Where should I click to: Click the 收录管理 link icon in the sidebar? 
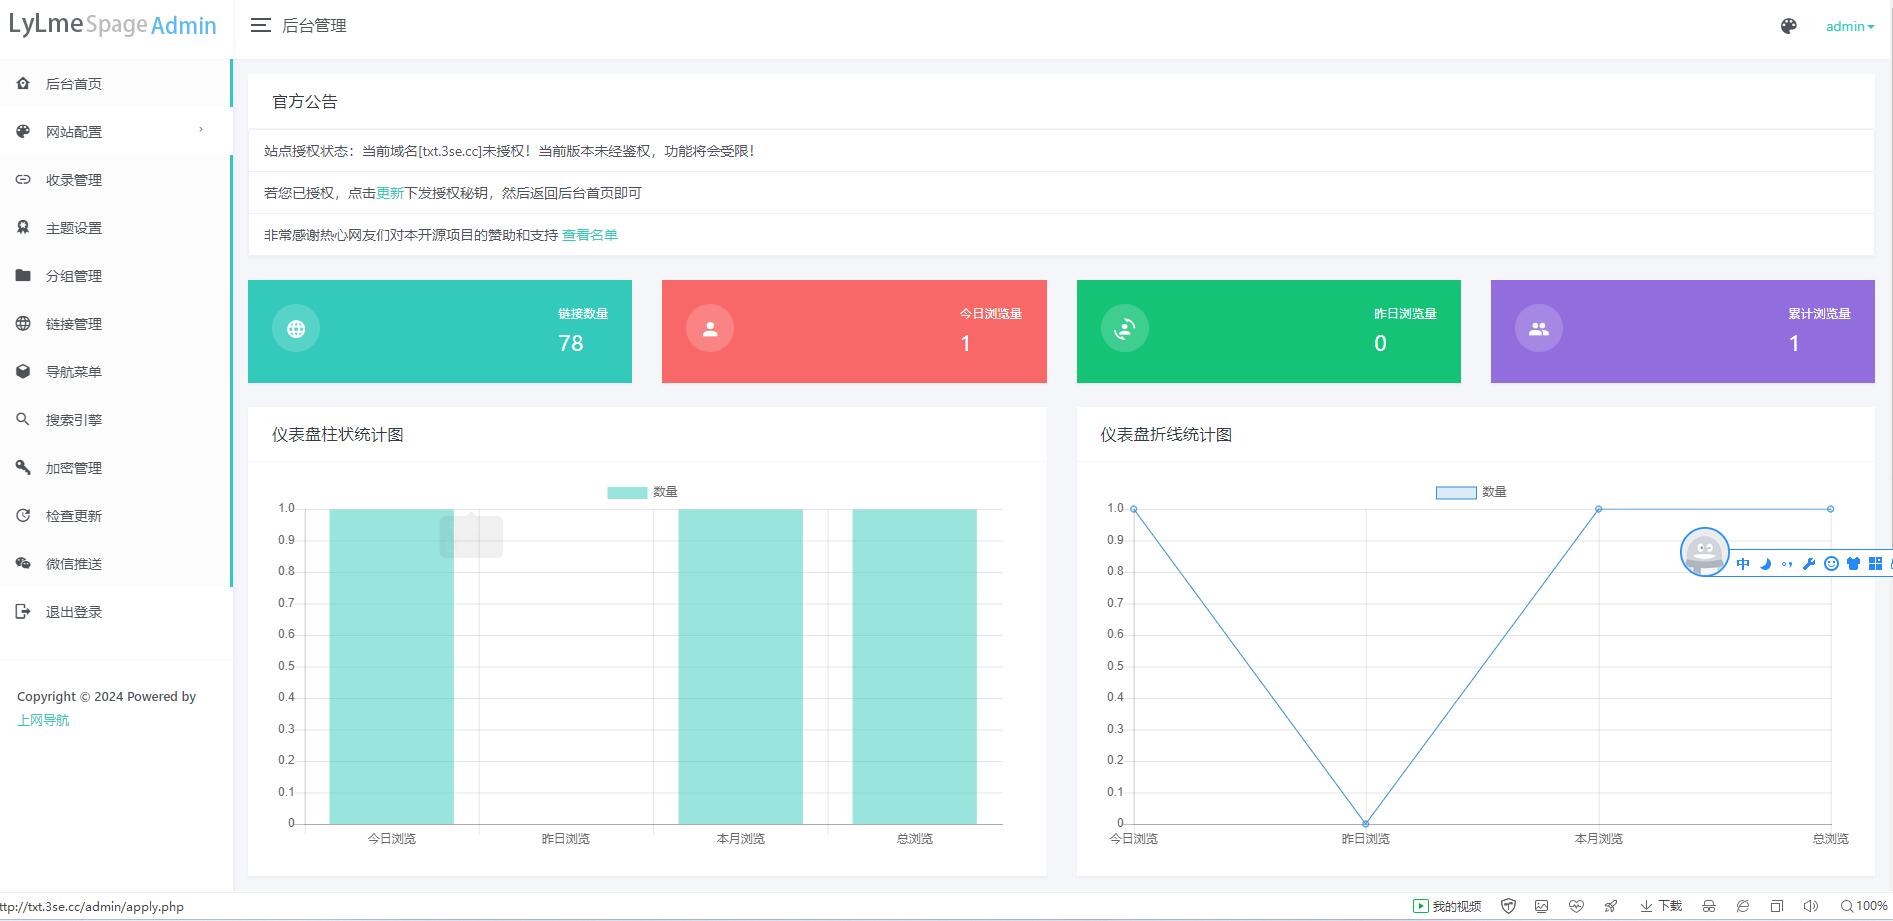(23, 180)
